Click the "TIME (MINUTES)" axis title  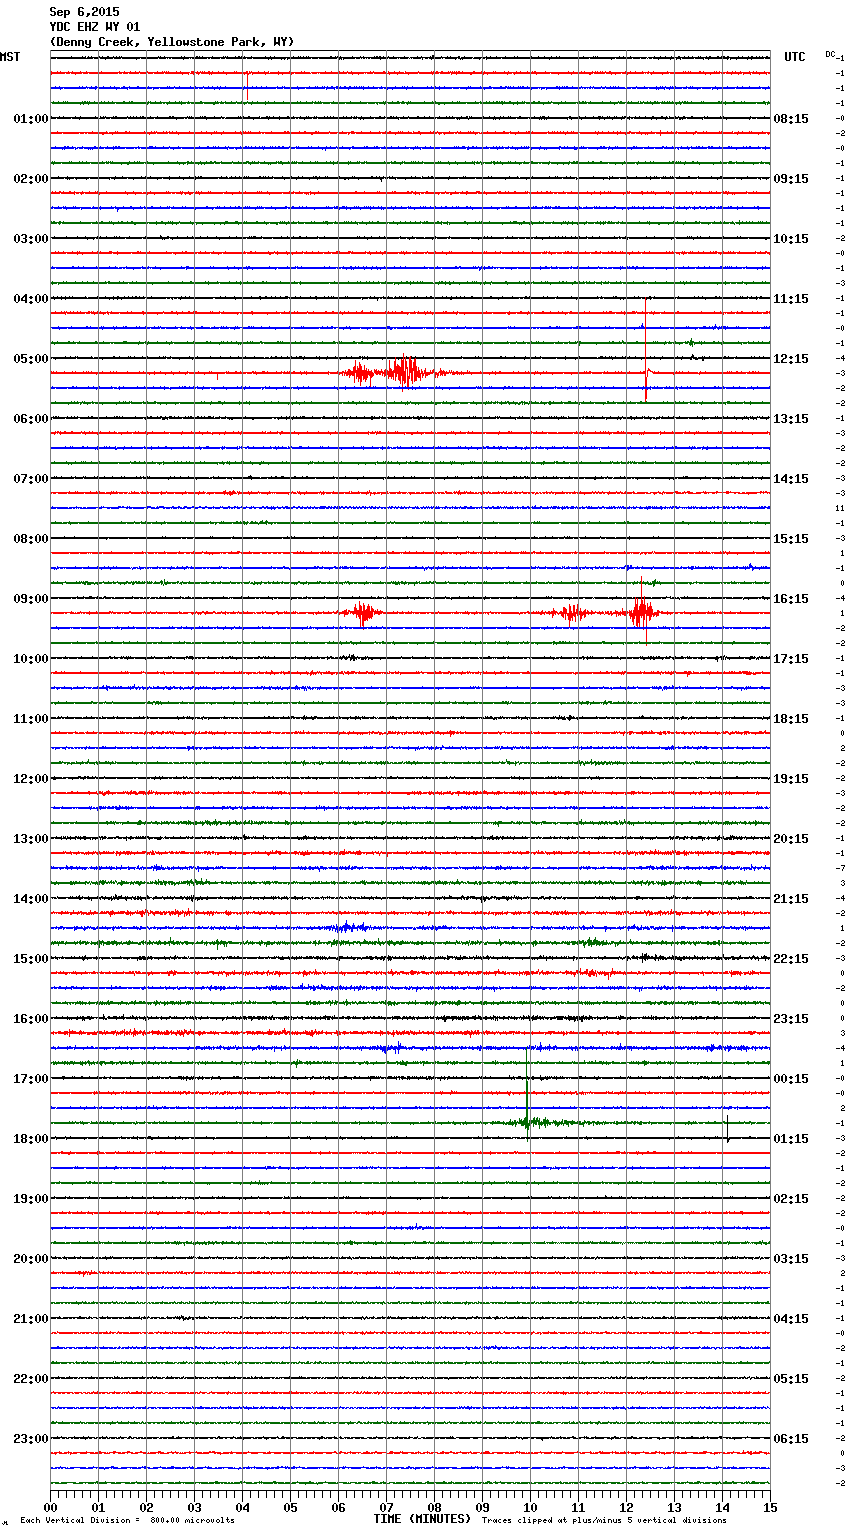pyautogui.click(x=422, y=1519)
